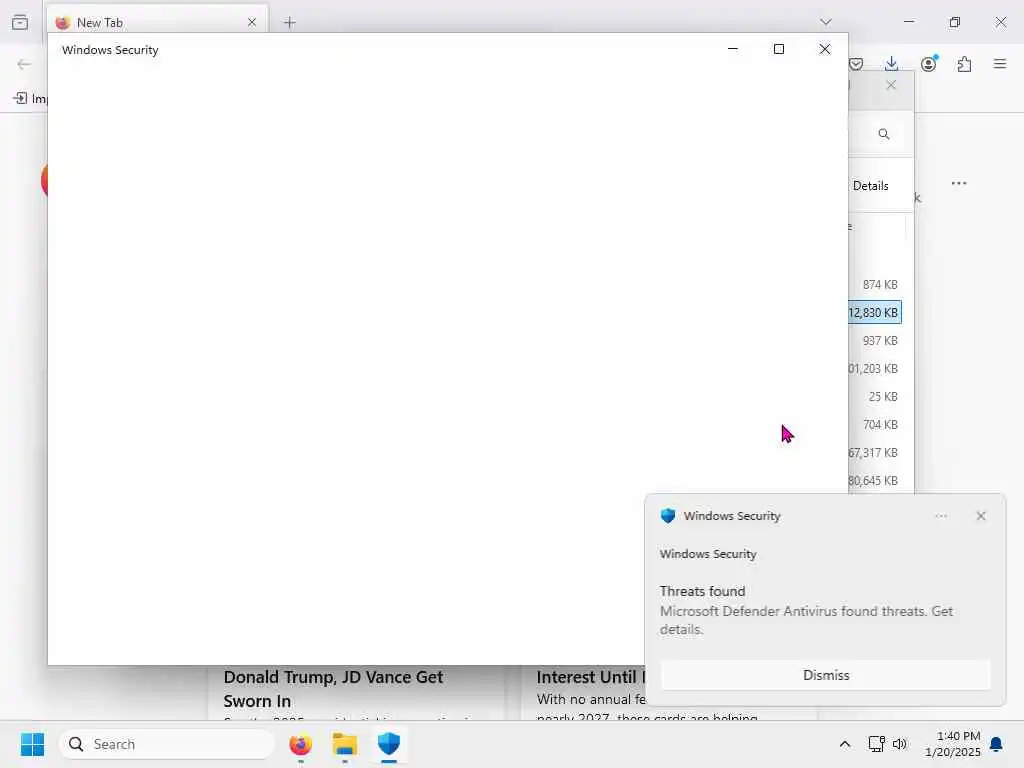Select the 01,203 KB file row
The height and width of the screenshot is (768, 1024).
tap(875, 369)
